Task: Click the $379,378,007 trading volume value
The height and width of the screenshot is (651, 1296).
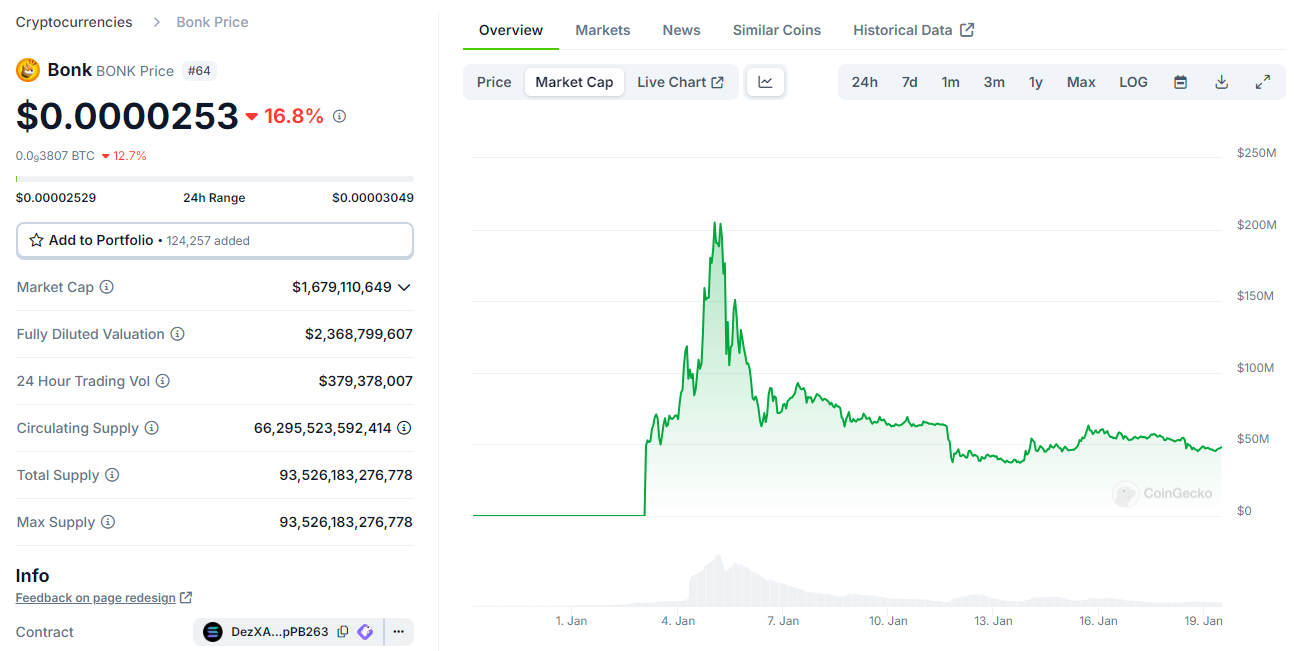Action: pos(366,381)
